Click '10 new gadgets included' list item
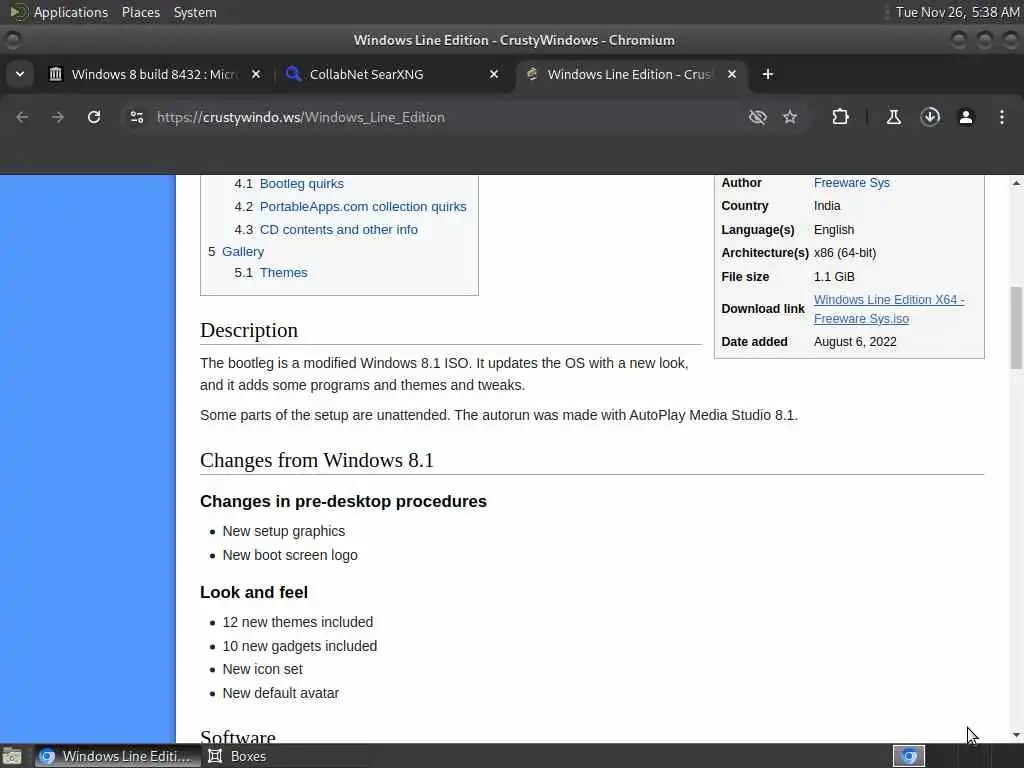Screen dimensions: 1024x768 tap(300, 646)
